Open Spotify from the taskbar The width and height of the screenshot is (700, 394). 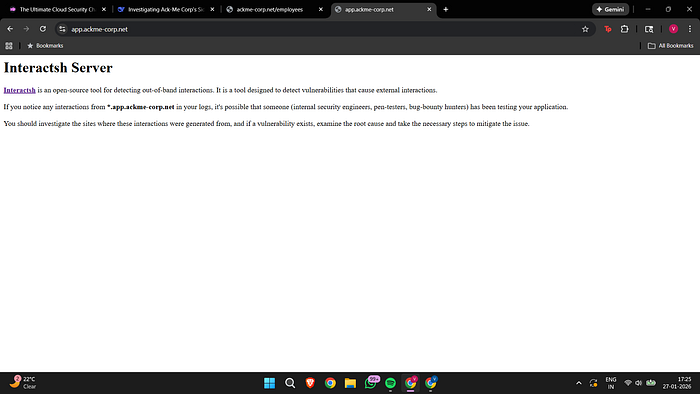click(x=390, y=383)
